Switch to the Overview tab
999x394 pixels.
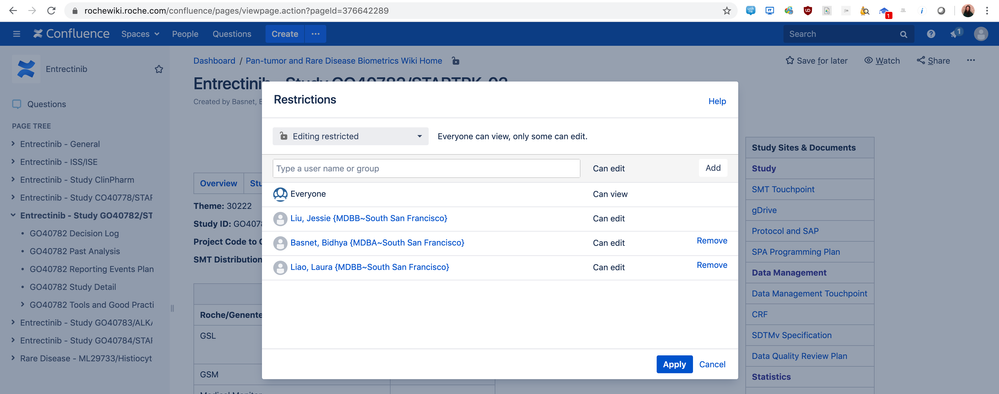(219, 184)
